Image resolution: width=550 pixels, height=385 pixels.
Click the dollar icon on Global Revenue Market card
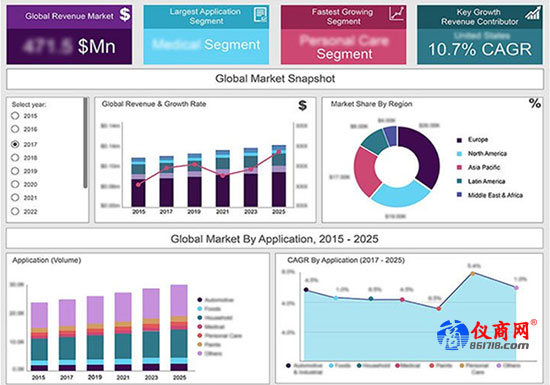[125, 15]
